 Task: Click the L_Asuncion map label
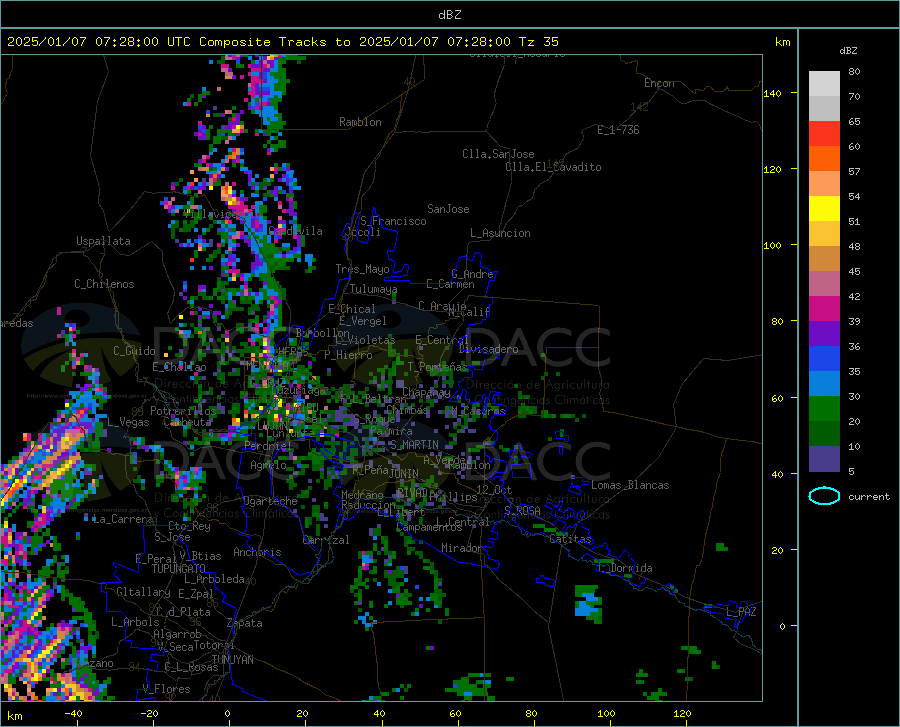(500, 233)
